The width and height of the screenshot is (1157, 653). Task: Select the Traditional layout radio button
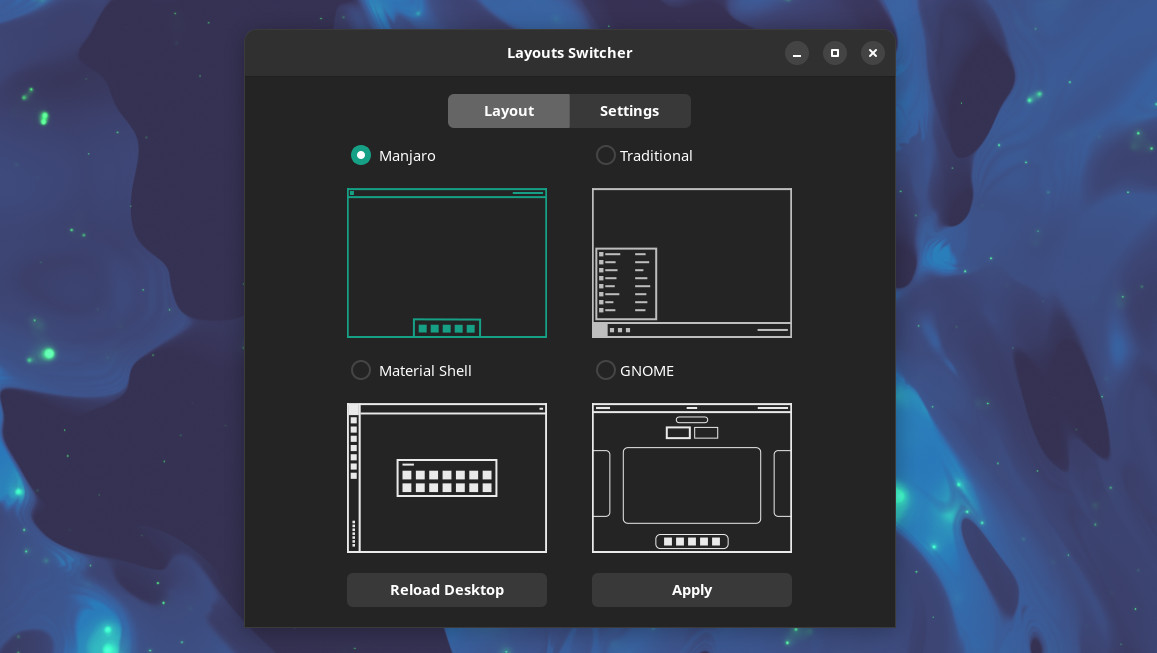click(x=605, y=155)
